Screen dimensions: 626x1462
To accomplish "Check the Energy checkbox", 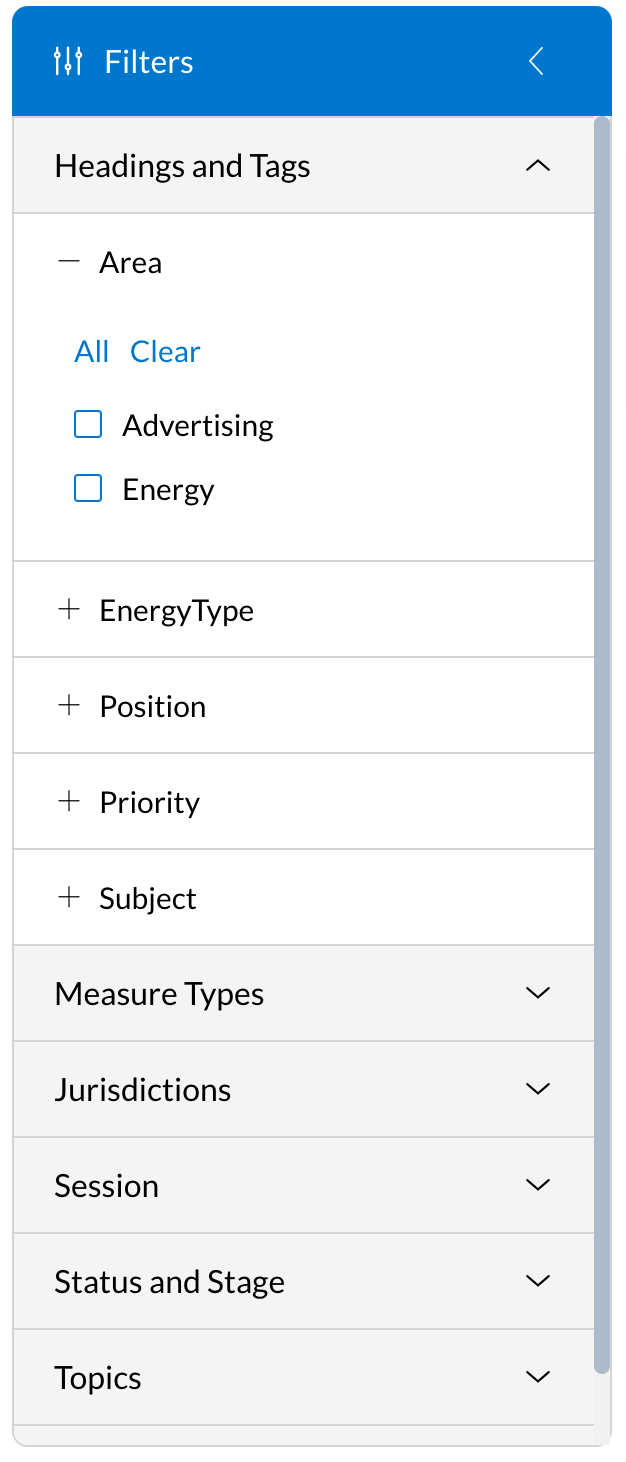I will coord(89,489).
